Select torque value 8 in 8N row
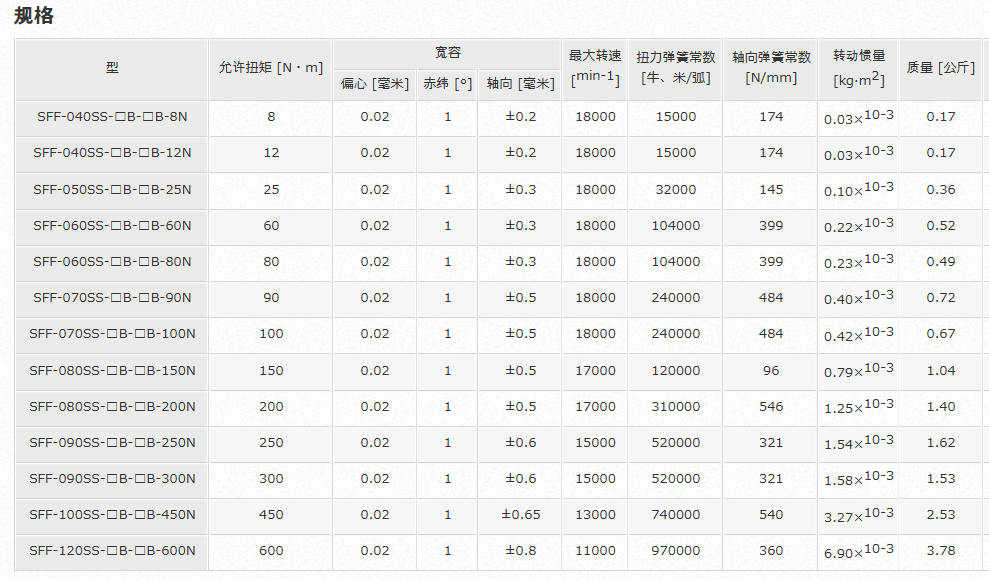 point(271,117)
